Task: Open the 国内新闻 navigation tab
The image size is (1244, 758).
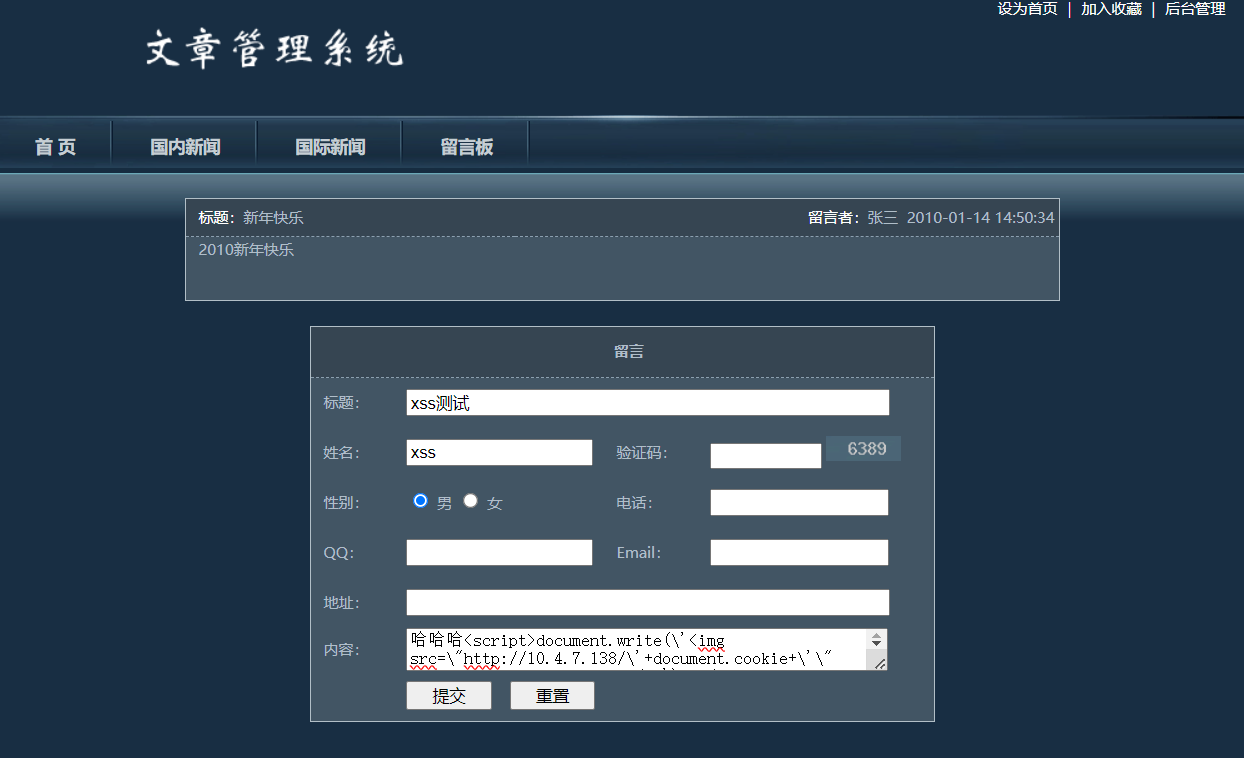Action: 185,147
